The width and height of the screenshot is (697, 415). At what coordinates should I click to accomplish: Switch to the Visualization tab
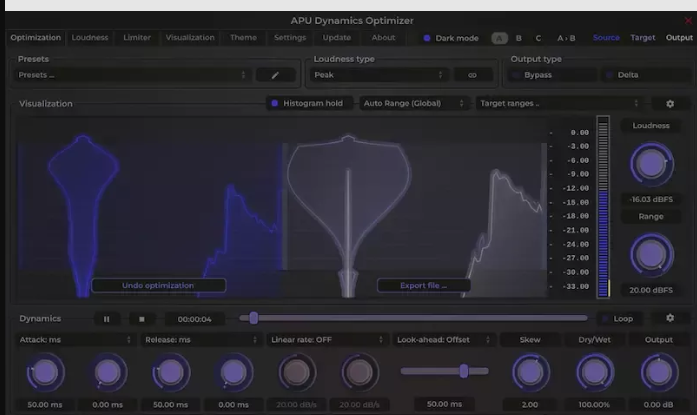[x=190, y=38]
